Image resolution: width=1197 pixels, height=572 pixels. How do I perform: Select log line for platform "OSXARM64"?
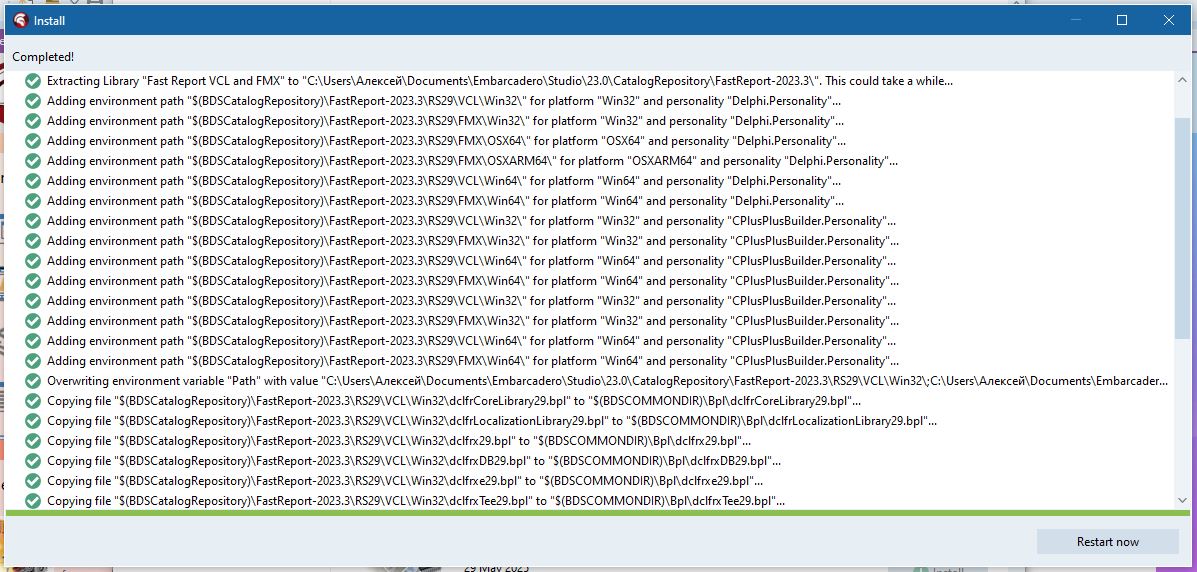[473, 161]
